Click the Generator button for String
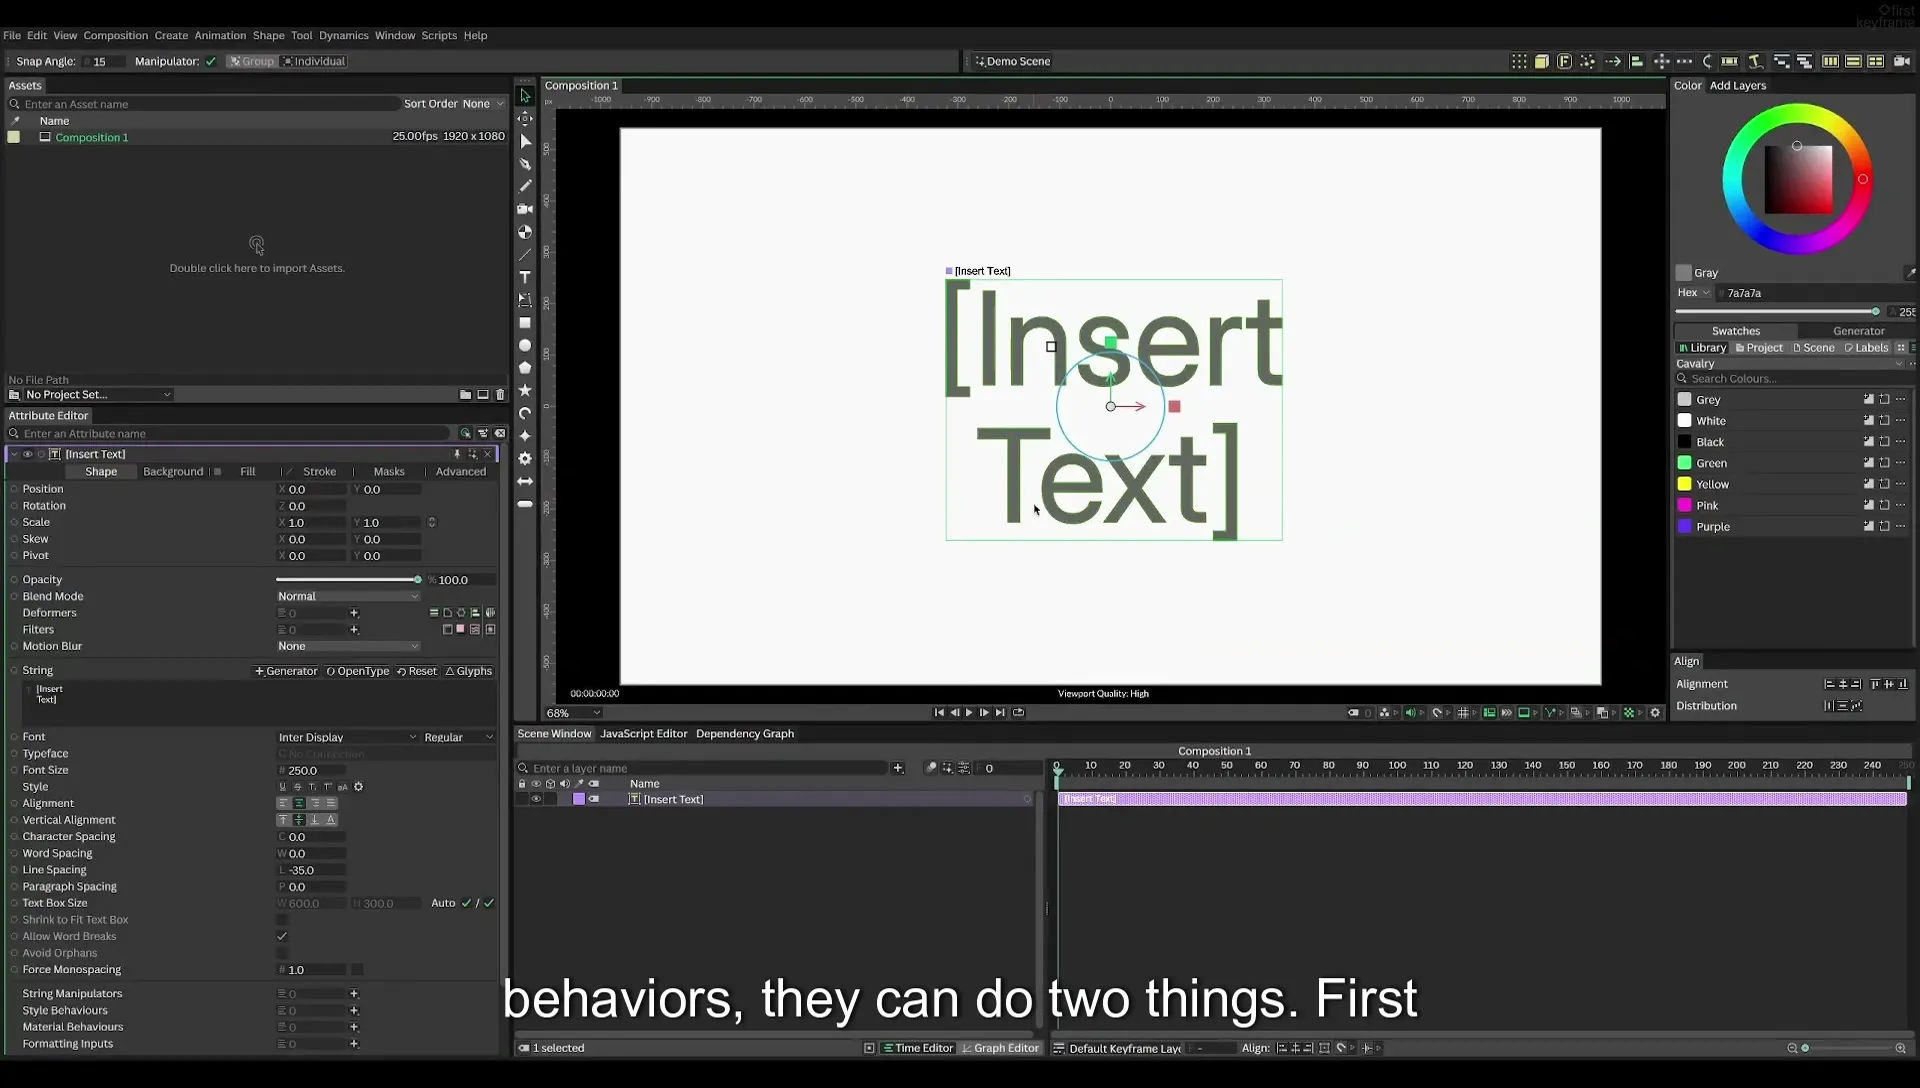The image size is (1920, 1088). 286,671
